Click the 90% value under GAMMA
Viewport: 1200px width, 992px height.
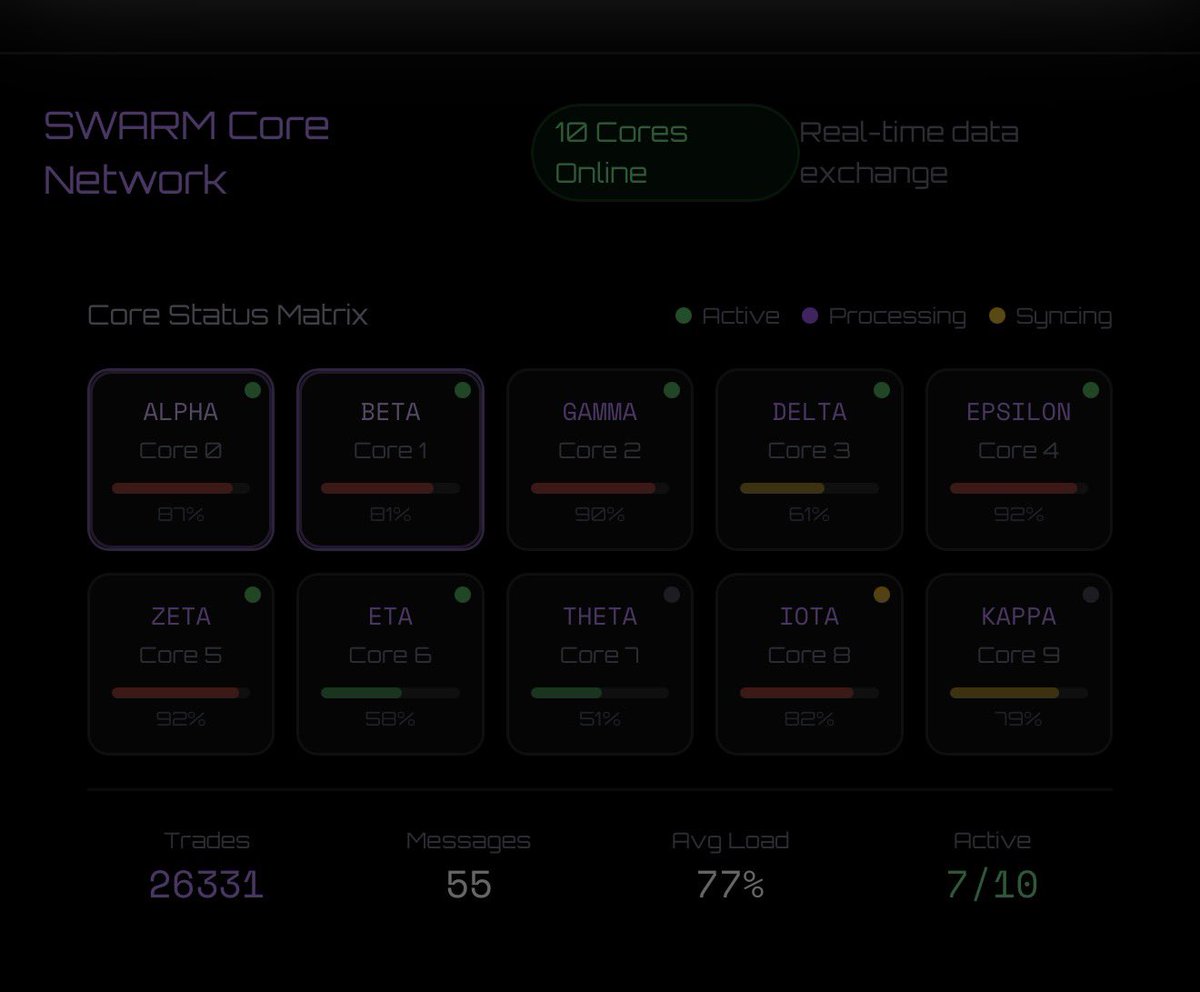click(x=600, y=515)
